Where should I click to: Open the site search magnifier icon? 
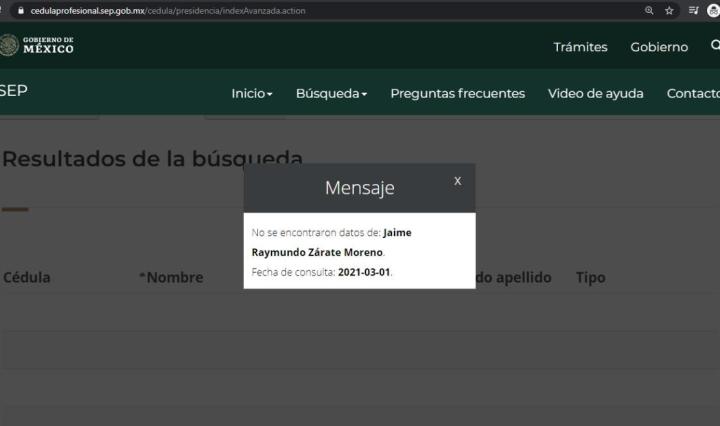714,46
